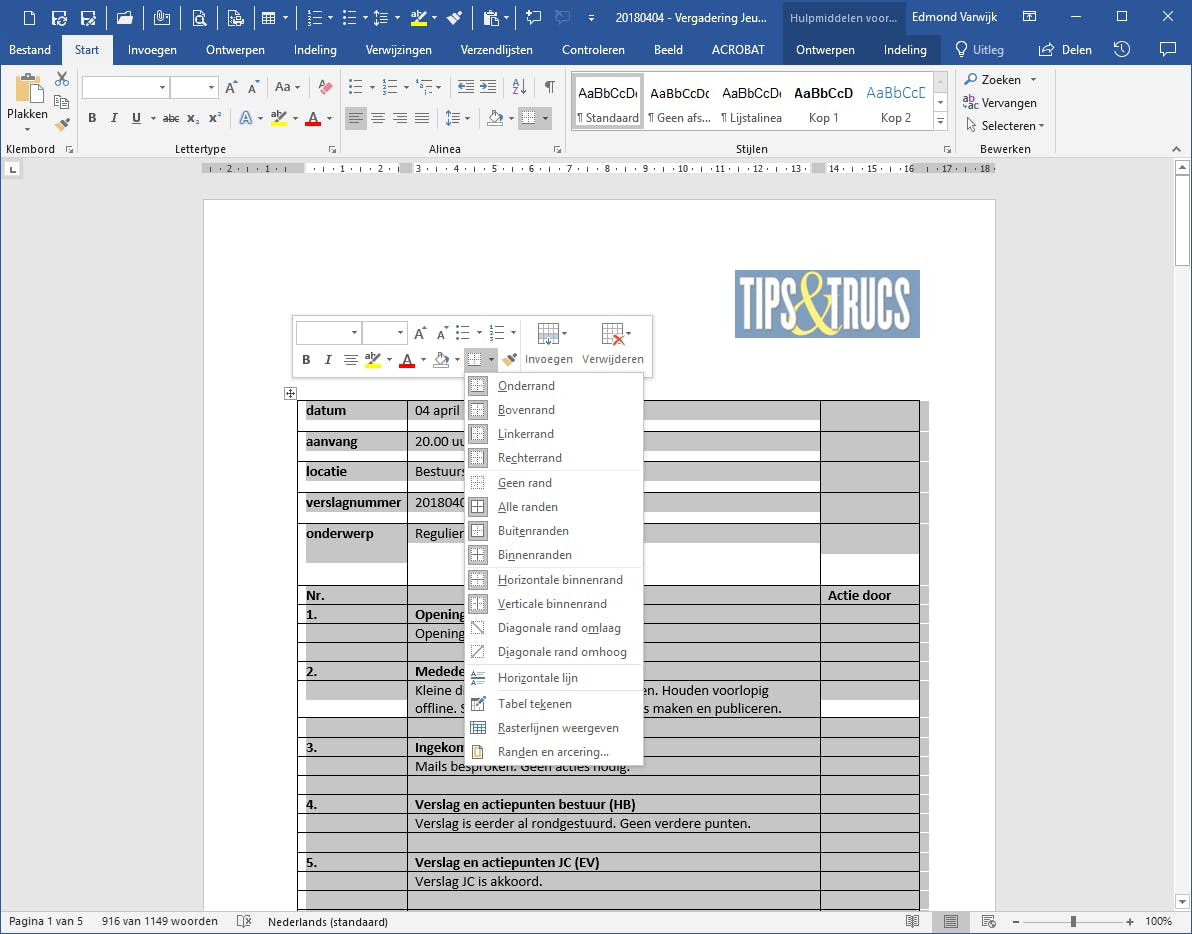
Task: Toggle Underline in the ribbon
Action: (x=136, y=118)
